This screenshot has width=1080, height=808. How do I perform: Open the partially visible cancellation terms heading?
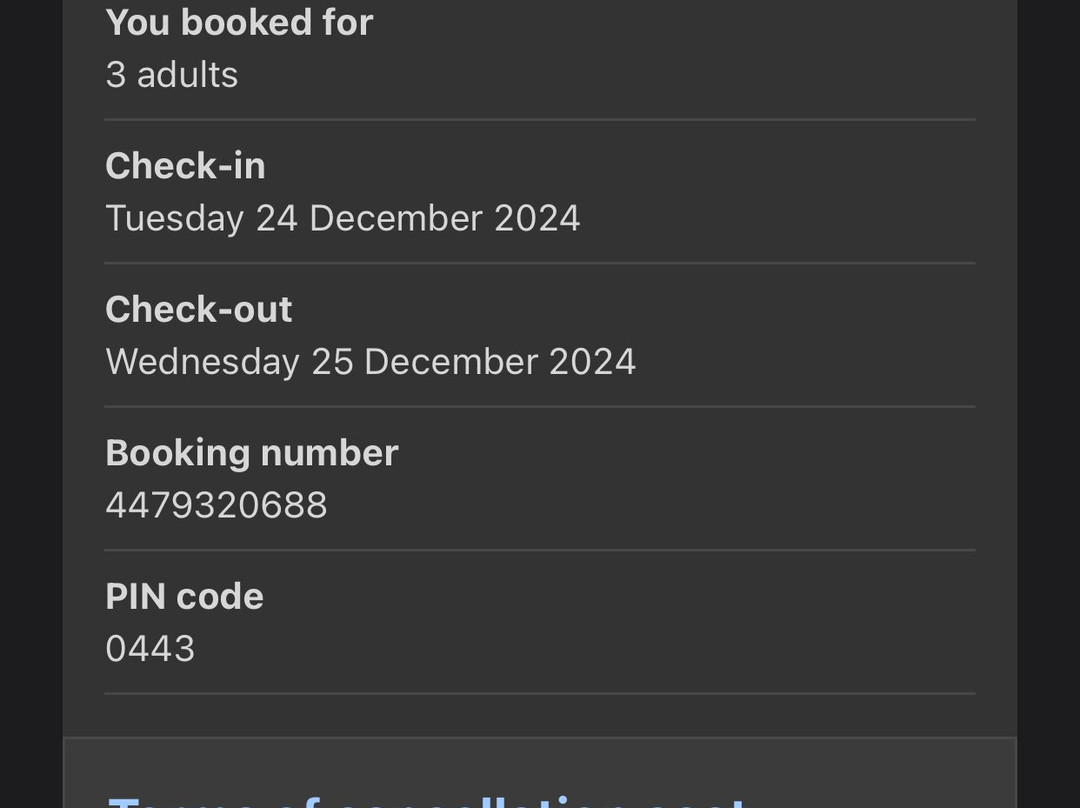tap(426, 800)
